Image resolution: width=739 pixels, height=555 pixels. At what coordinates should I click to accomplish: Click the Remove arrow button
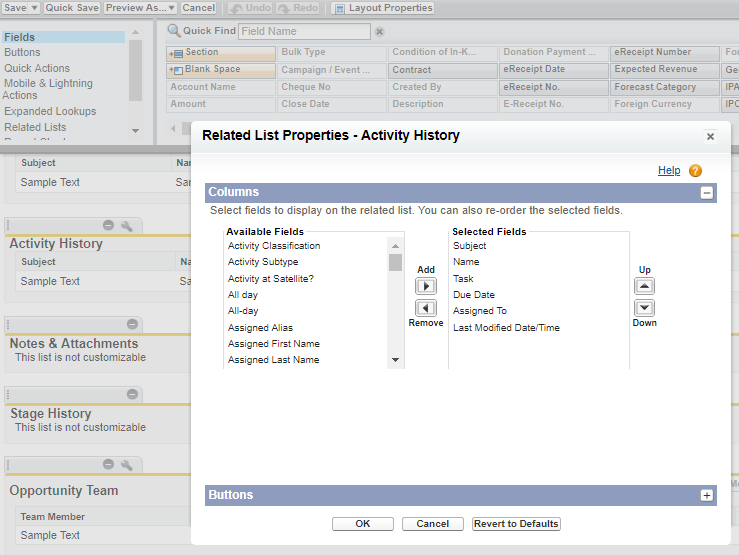tap(426, 308)
